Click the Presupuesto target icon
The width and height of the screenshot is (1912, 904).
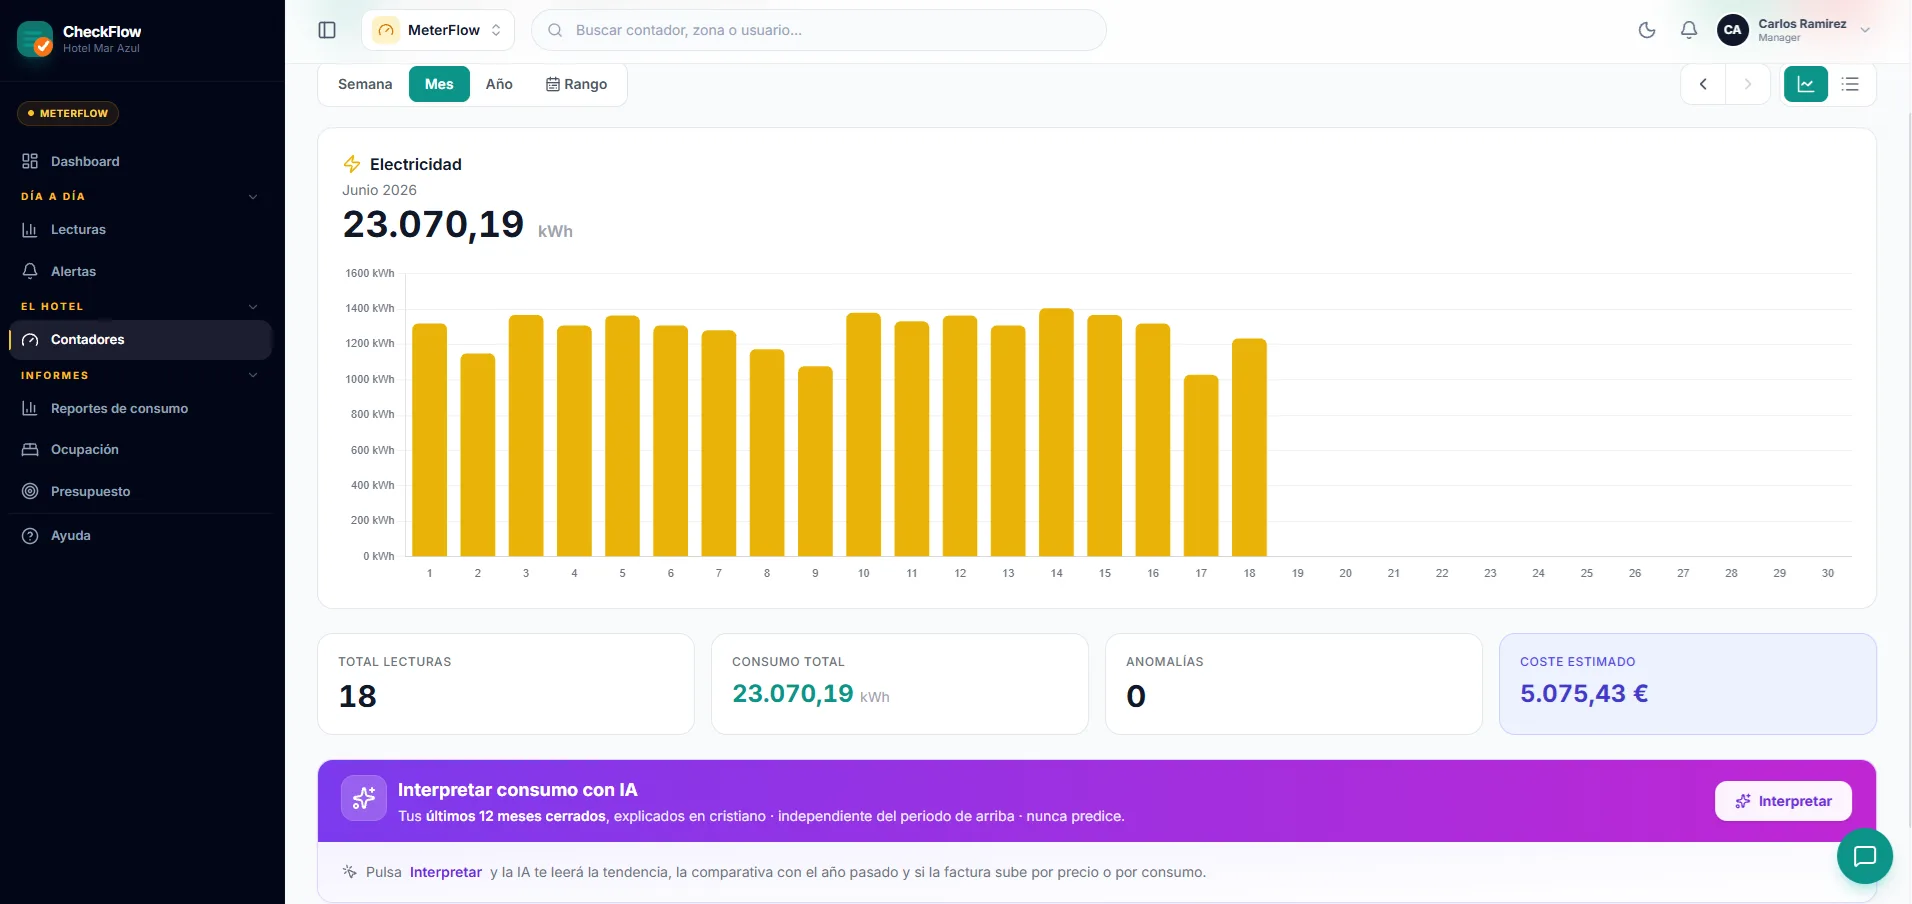click(x=30, y=491)
